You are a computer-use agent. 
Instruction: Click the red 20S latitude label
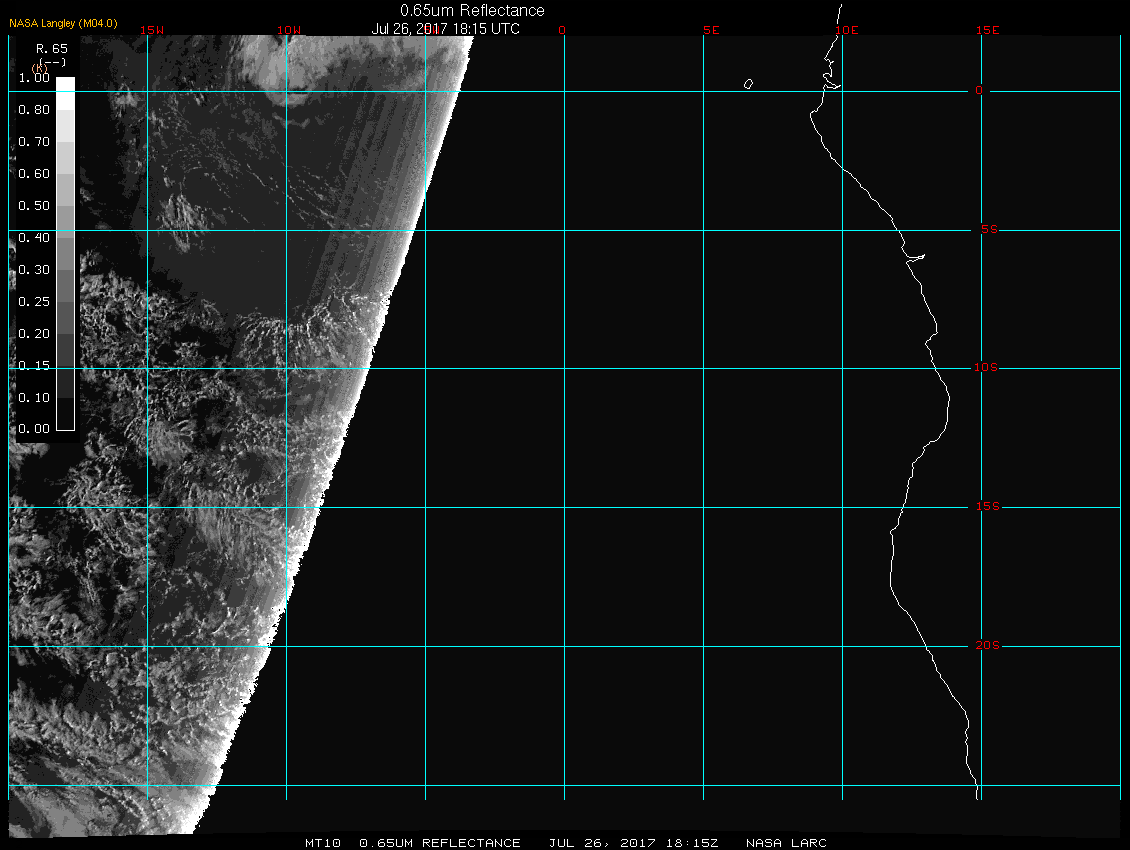986,646
